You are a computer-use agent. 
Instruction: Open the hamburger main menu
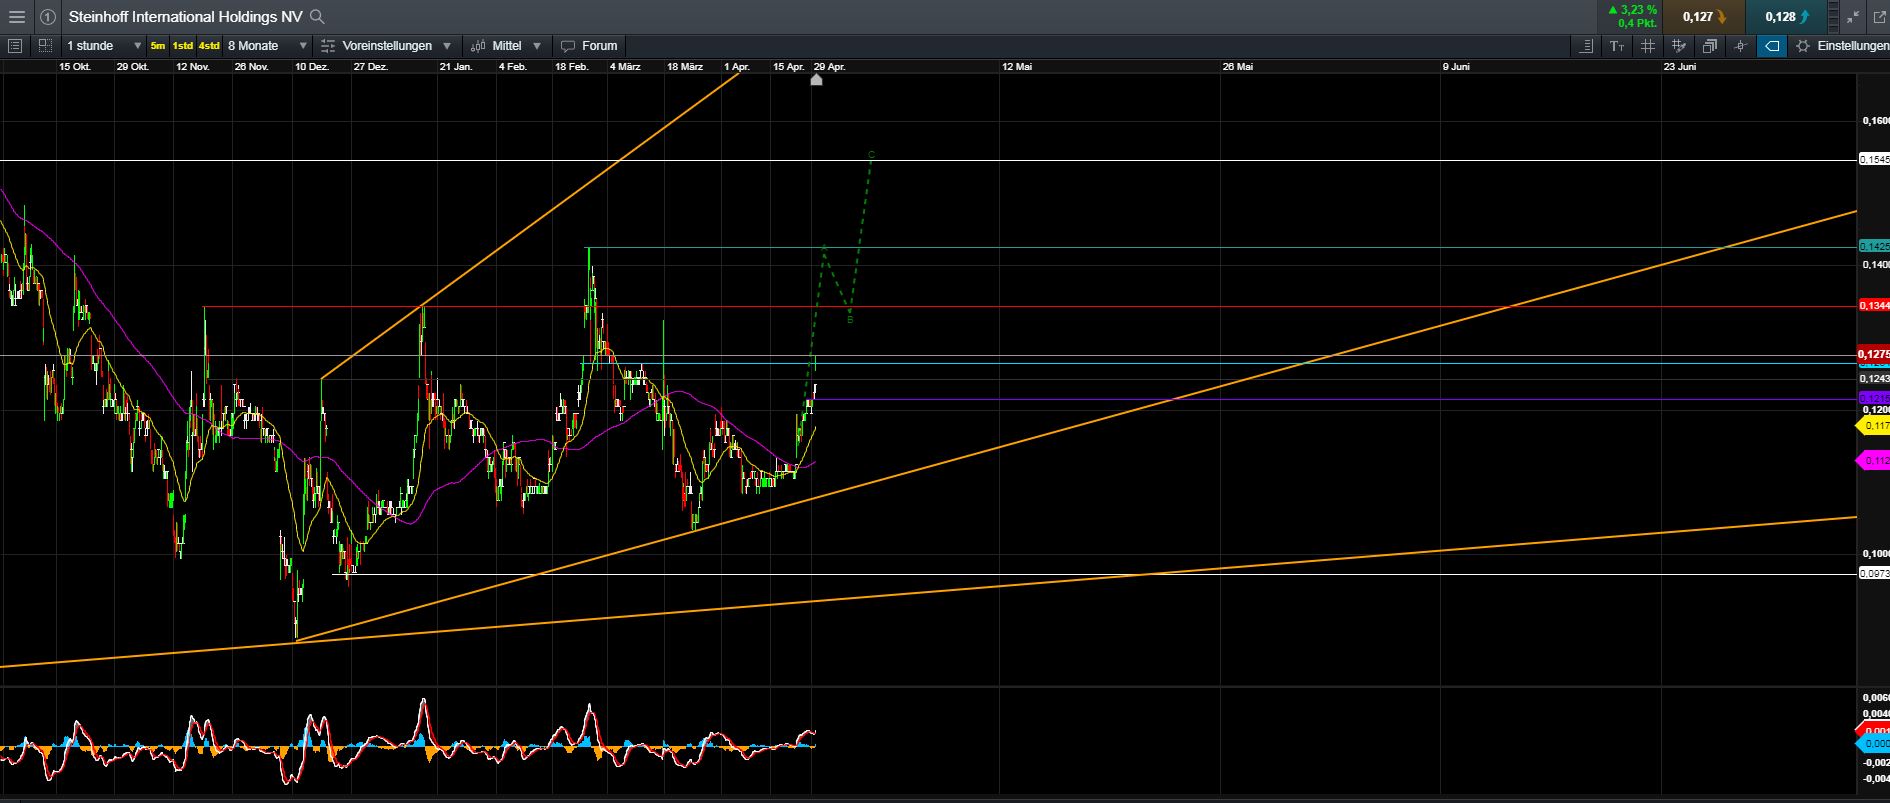(17, 17)
